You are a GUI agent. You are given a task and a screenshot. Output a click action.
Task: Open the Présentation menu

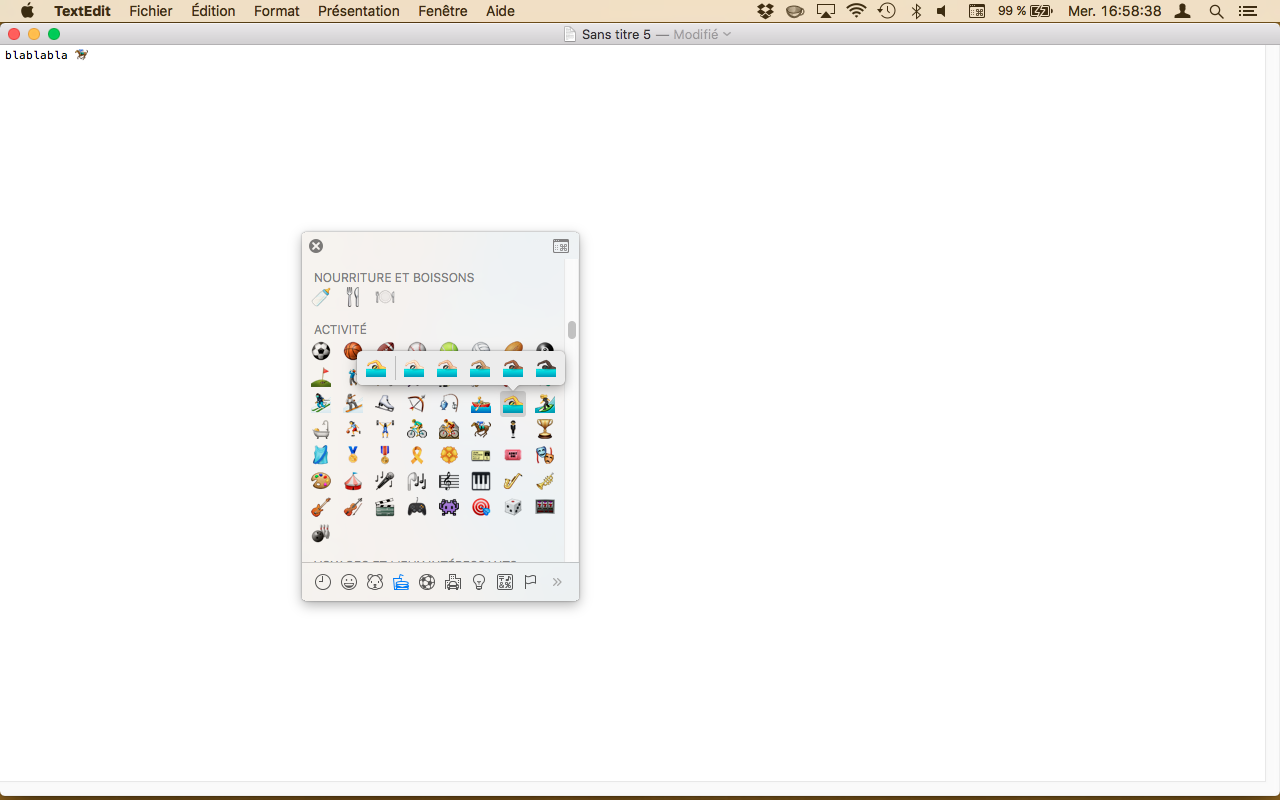[359, 11]
